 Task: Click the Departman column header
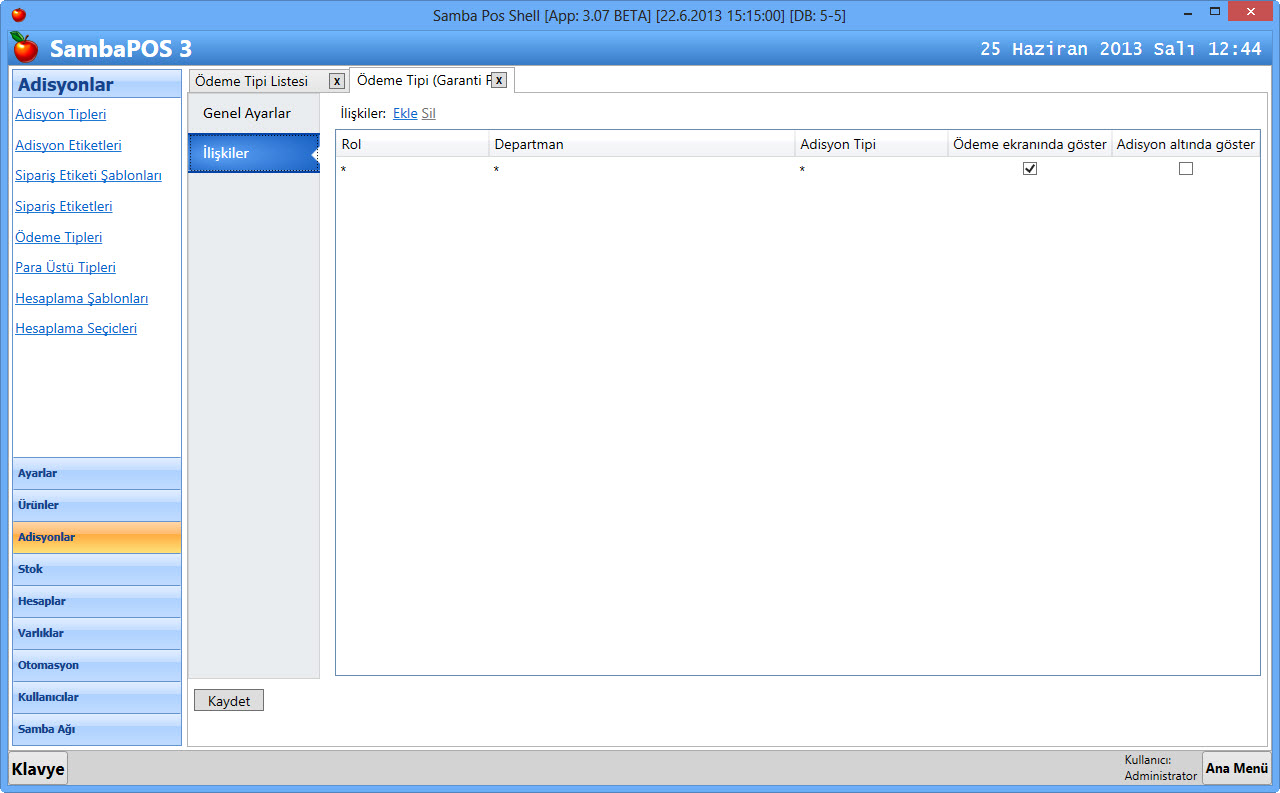pyautogui.click(x=641, y=145)
